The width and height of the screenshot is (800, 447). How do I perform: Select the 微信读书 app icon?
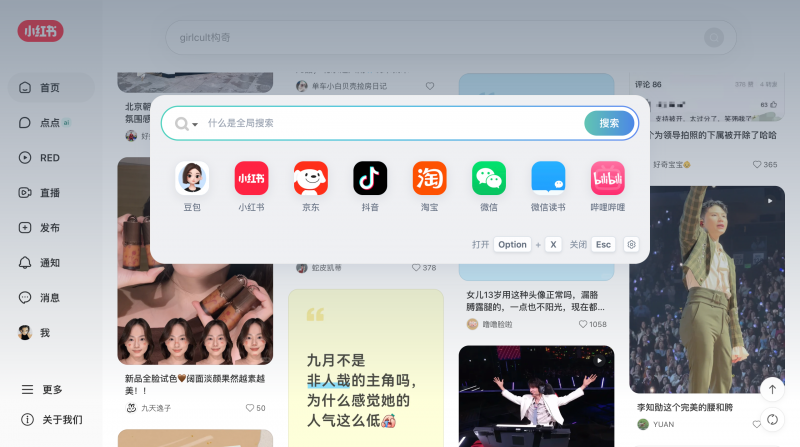[x=548, y=178]
